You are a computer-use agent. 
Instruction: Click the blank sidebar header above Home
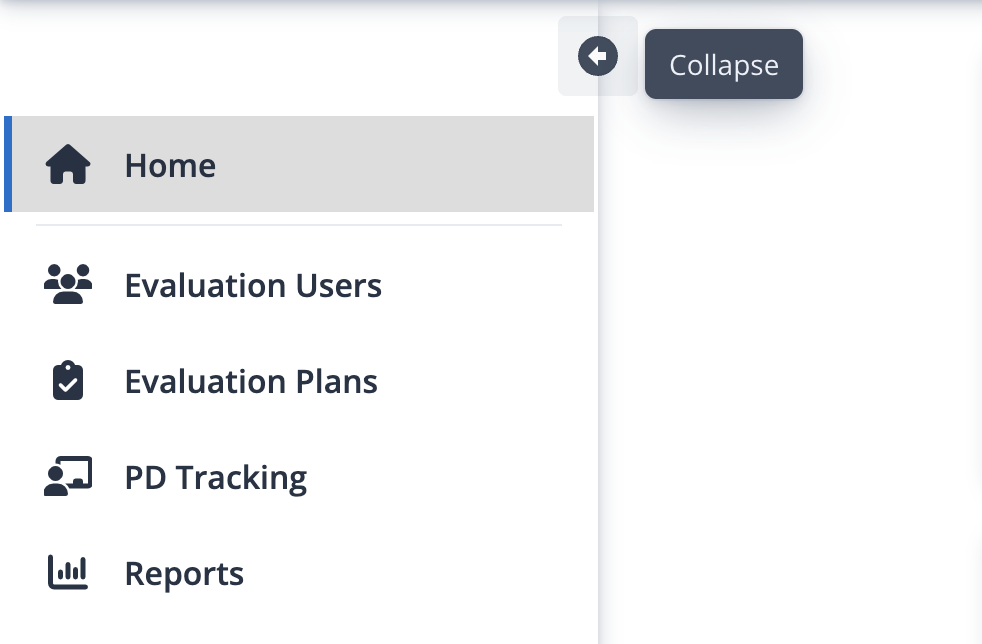276,63
